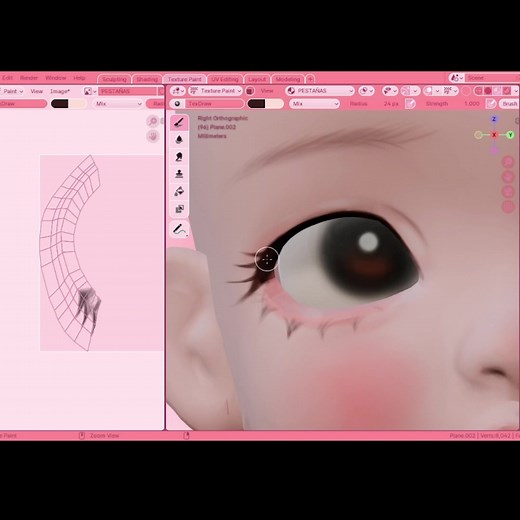Click the Scene selector icon
The image size is (520, 520).
coord(456,78)
